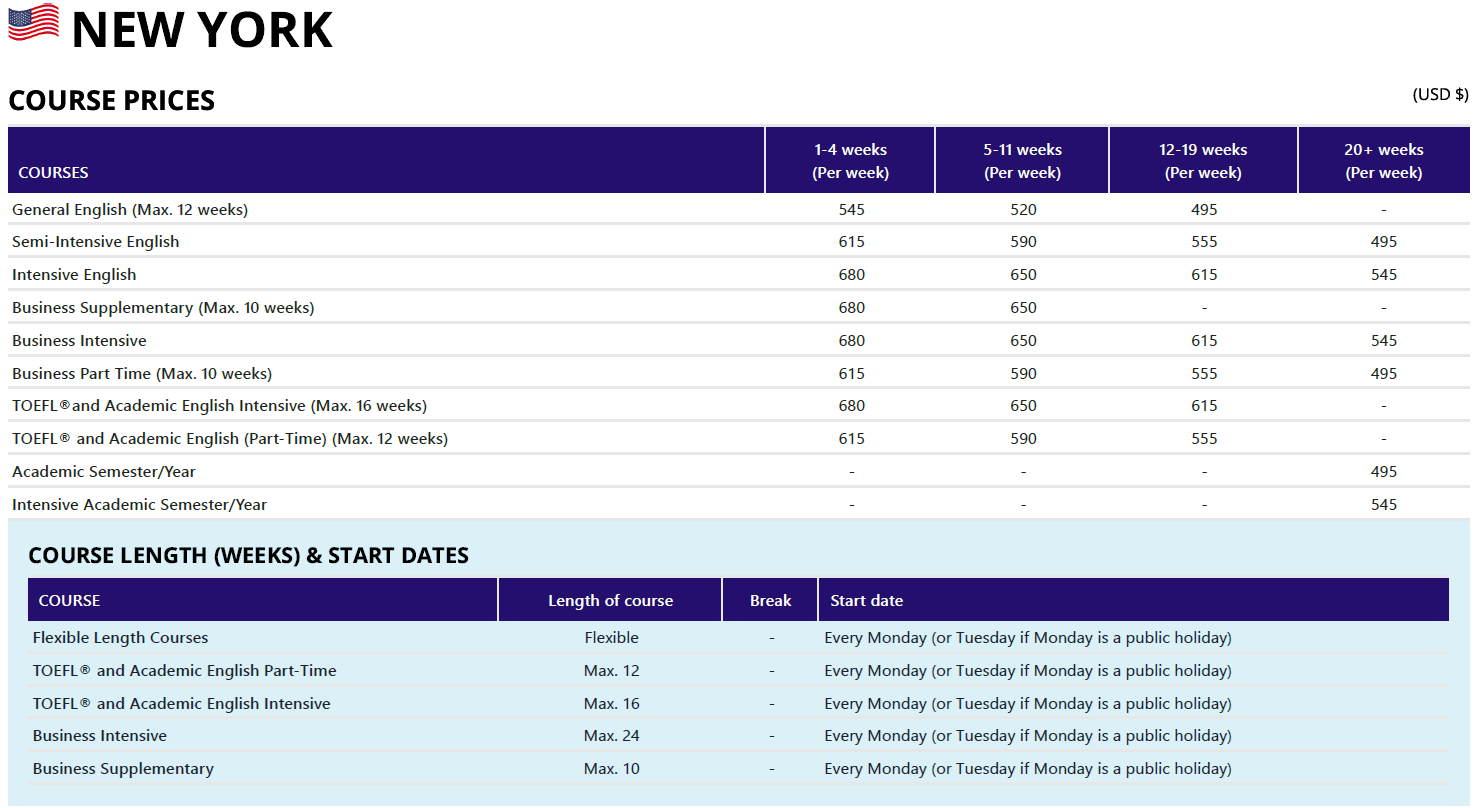Click the Academic Semester/Year row label
Viewport: 1475px width, 808px height.
(104, 471)
